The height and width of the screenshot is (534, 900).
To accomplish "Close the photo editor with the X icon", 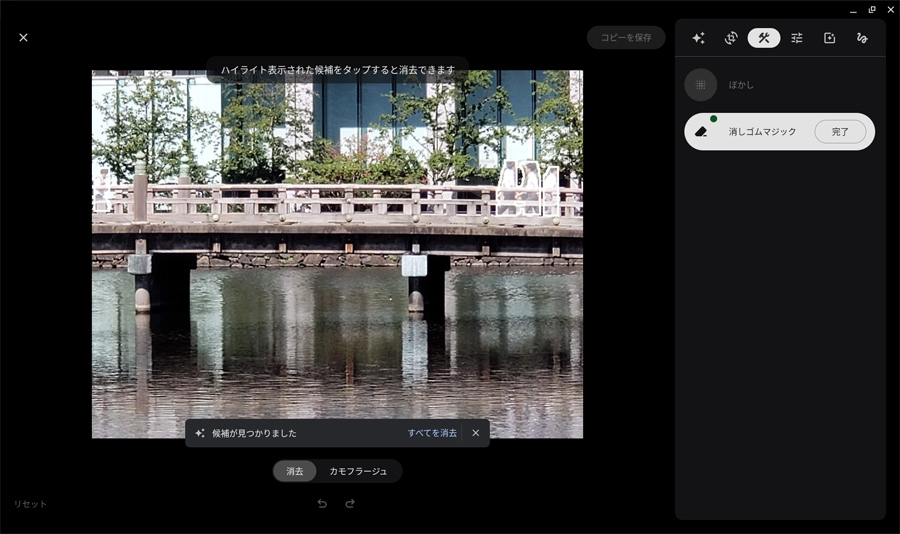I will pos(23,37).
